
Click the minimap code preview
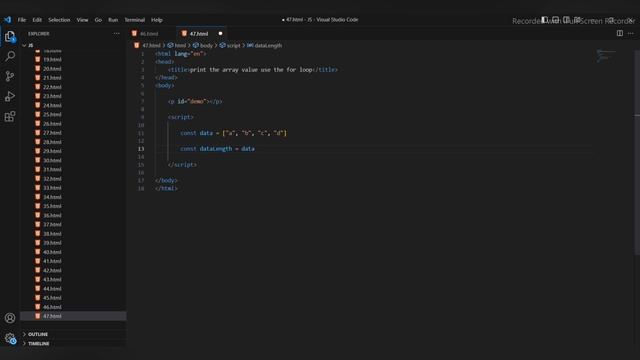click(606, 56)
